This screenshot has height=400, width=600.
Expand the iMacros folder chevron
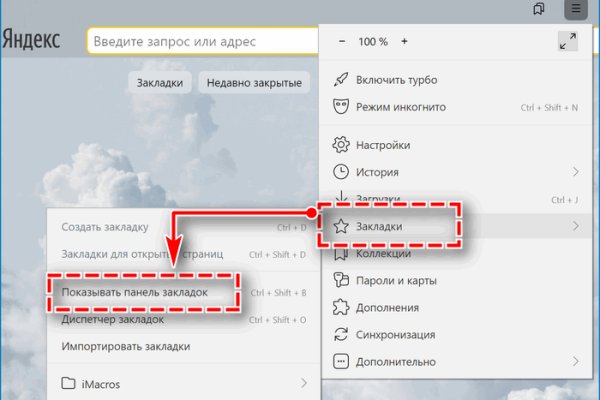point(303,383)
